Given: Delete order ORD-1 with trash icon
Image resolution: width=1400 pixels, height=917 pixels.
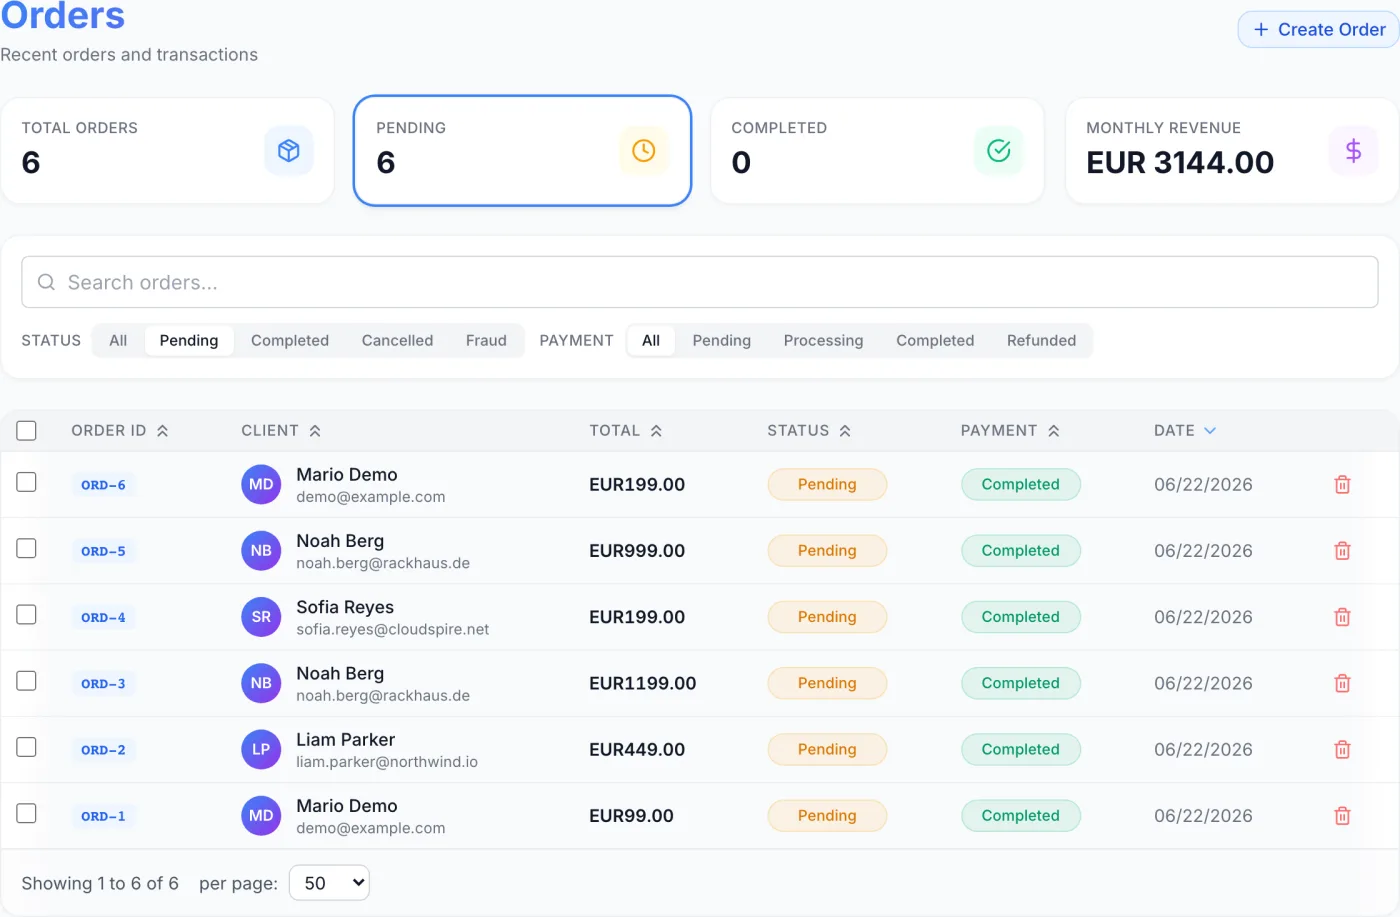Looking at the screenshot, I should 1342,816.
